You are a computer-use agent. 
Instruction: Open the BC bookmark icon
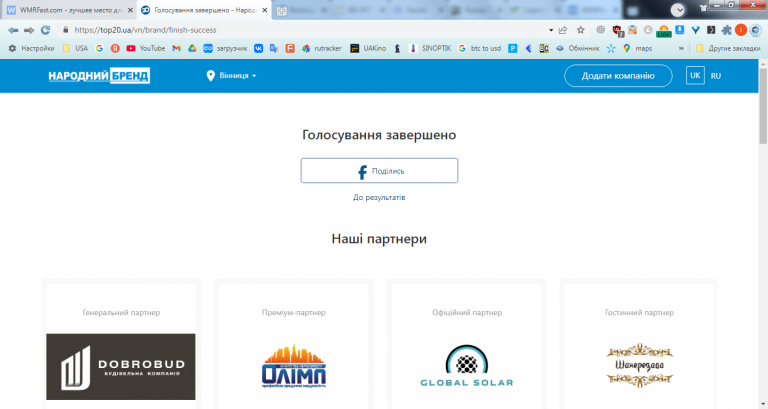(x=544, y=48)
